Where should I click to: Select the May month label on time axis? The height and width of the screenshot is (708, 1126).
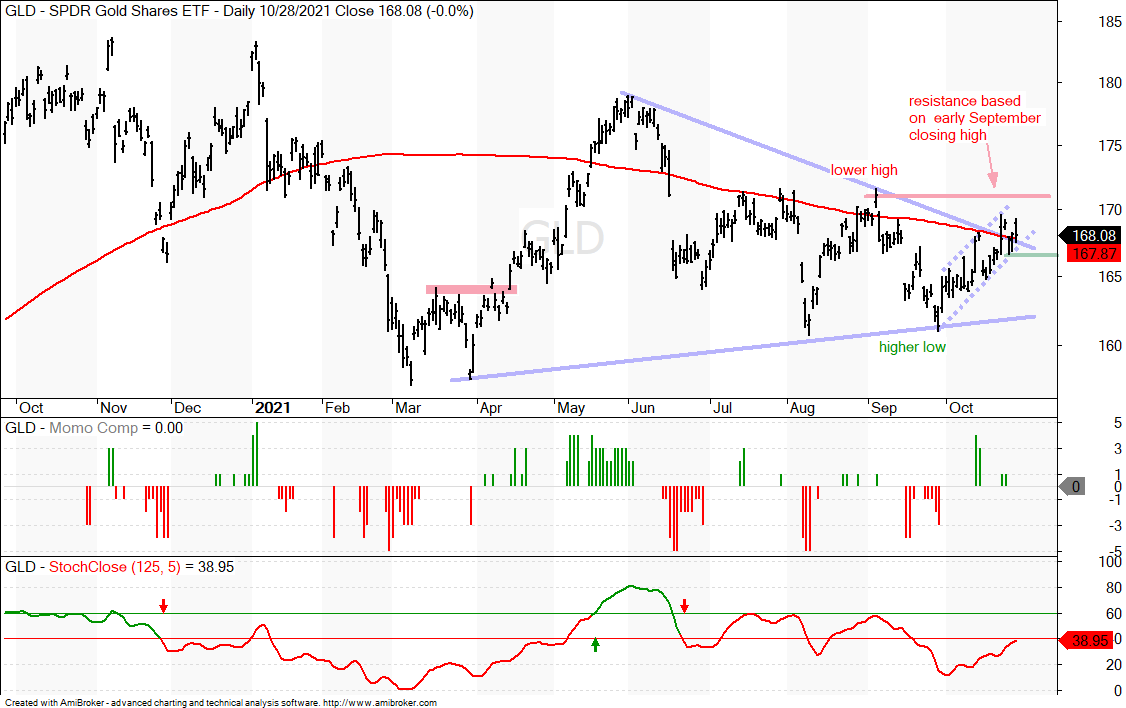tap(571, 408)
